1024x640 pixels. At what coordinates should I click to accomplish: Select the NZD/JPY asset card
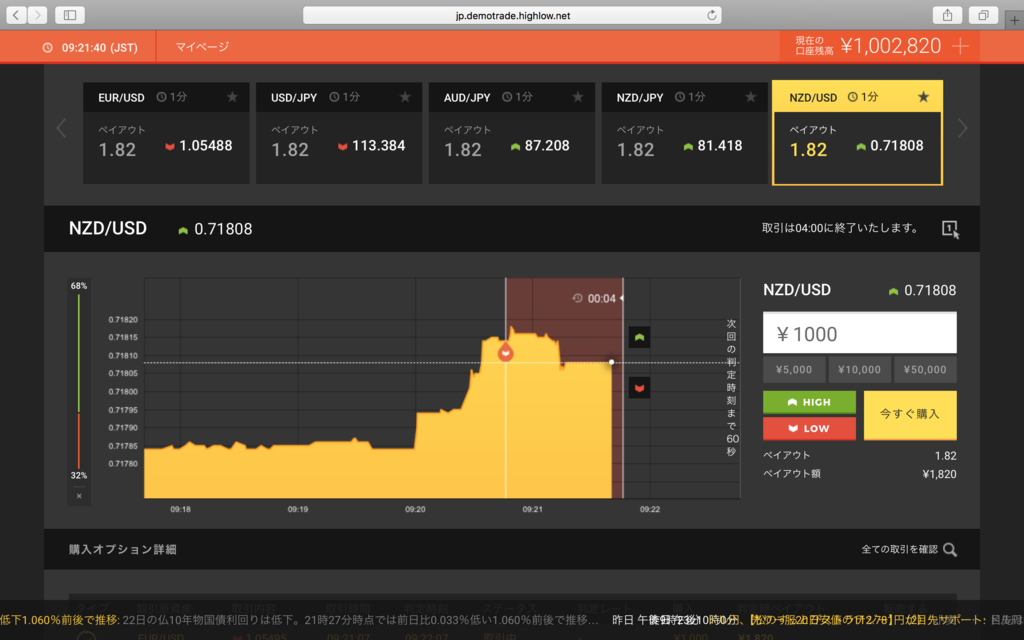click(x=684, y=133)
